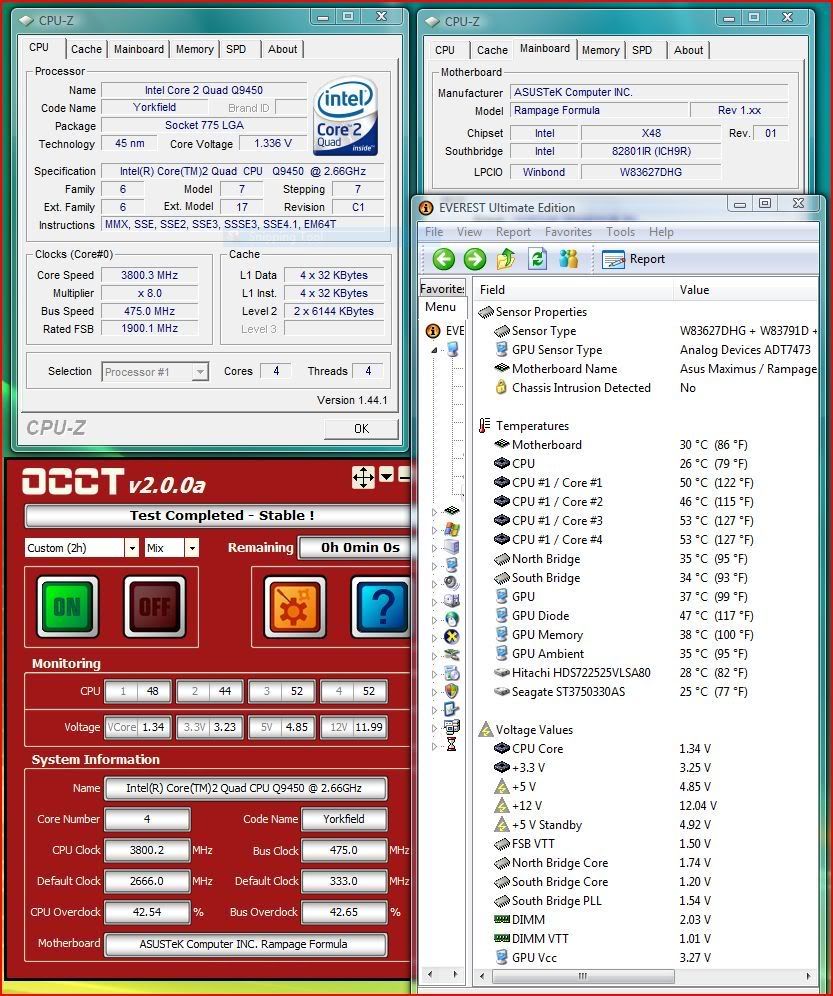The image size is (833, 996).
Task: Open the Processor #1 selection dropdown
Action: click(x=200, y=372)
